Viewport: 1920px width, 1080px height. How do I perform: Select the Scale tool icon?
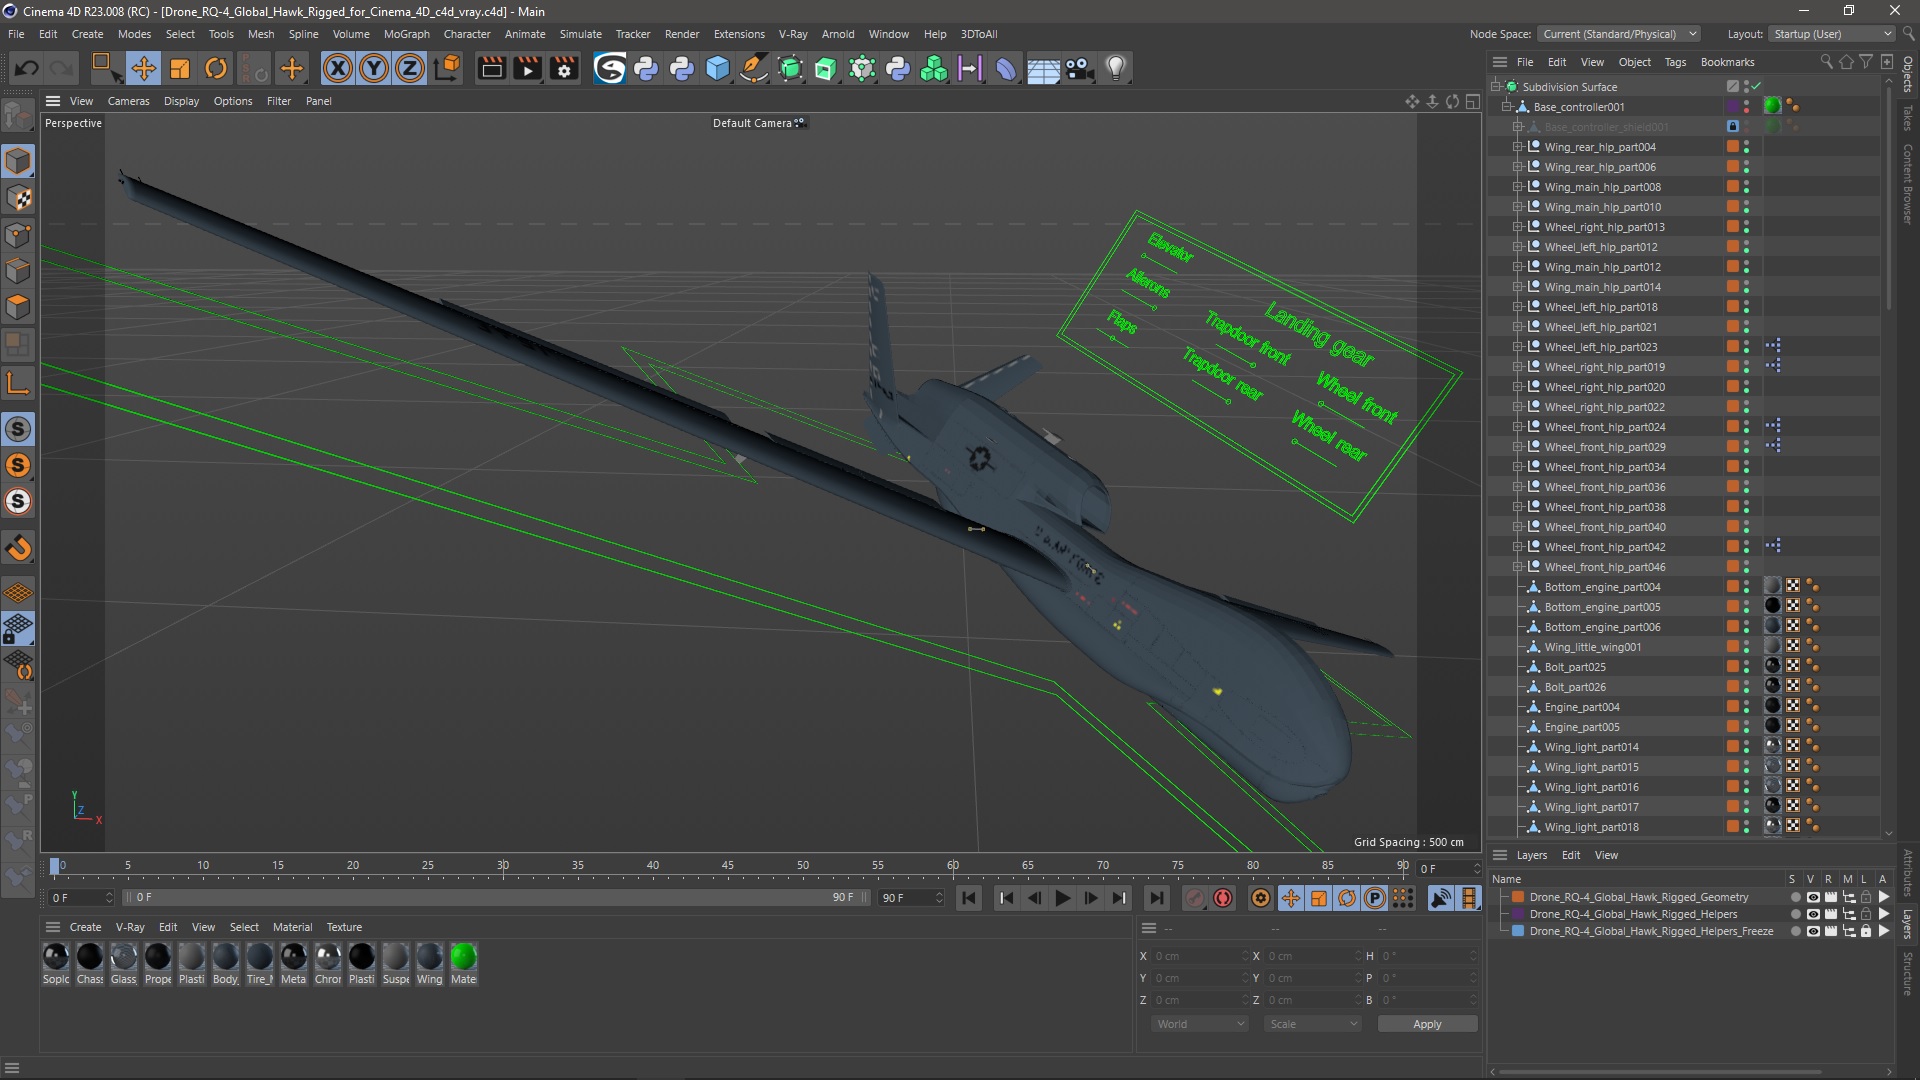(179, 68)
